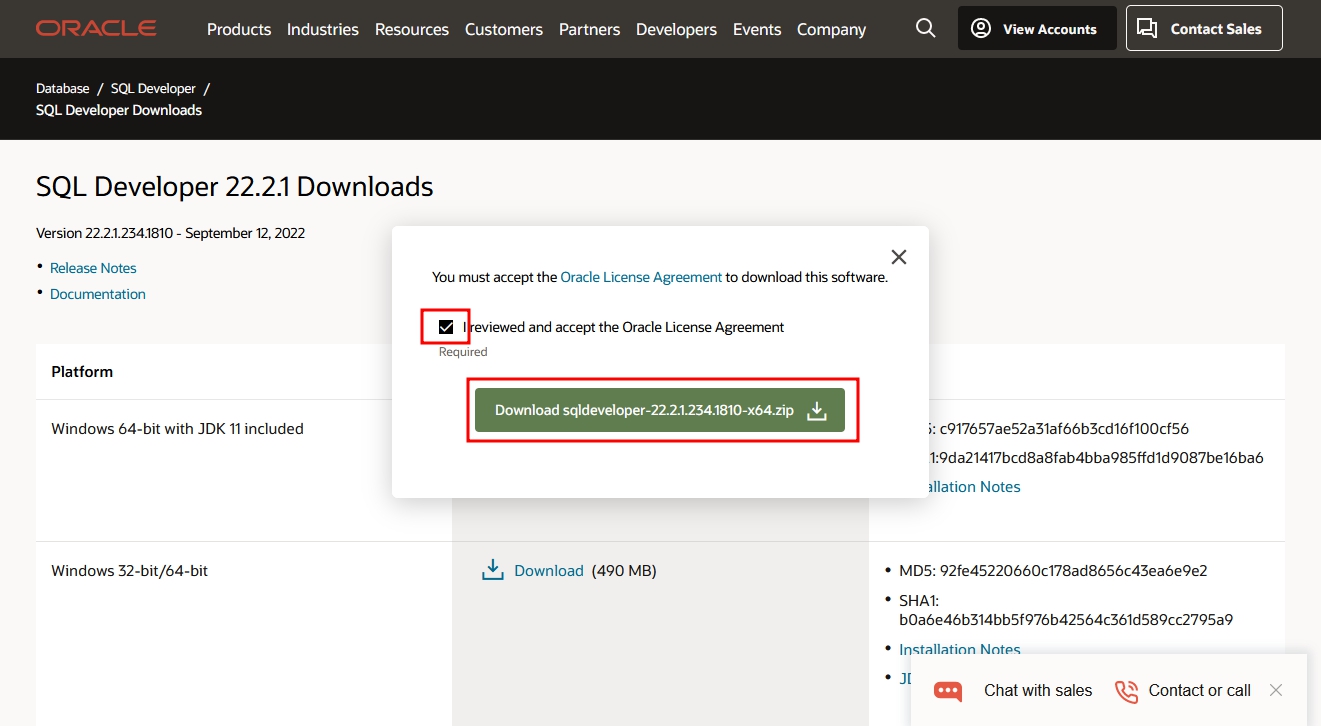
Task: Open the Industries menu
Action: (x=323, y=29)
